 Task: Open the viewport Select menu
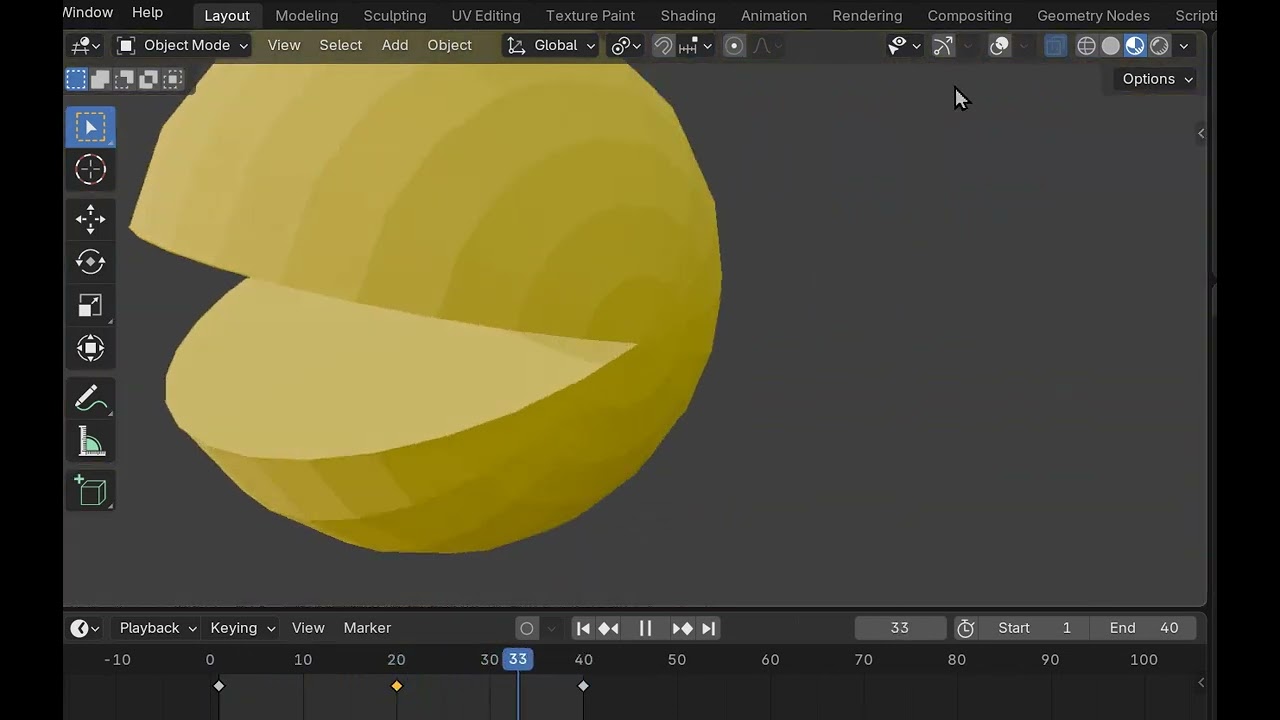[340, 45]
